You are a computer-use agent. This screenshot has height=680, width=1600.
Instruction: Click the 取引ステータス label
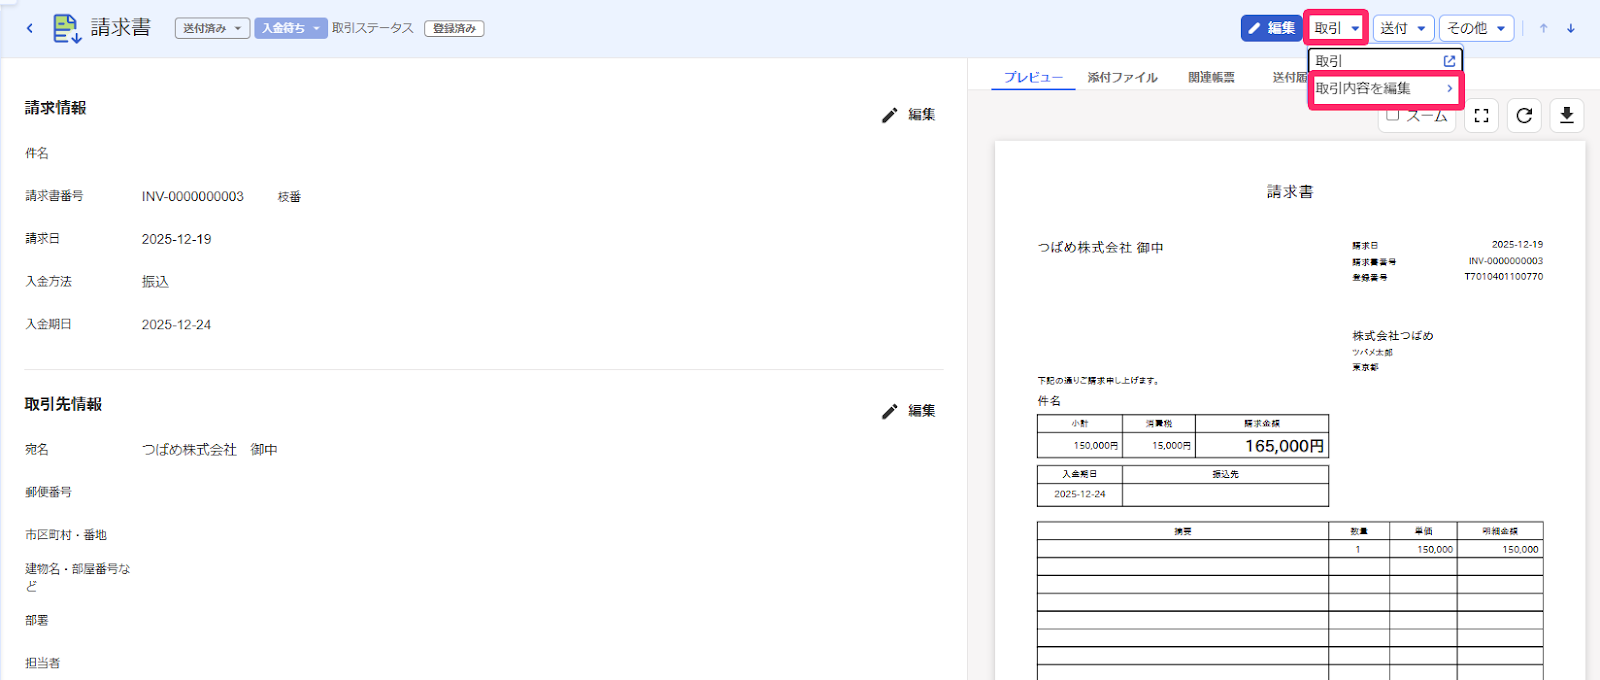click(373, 28)
